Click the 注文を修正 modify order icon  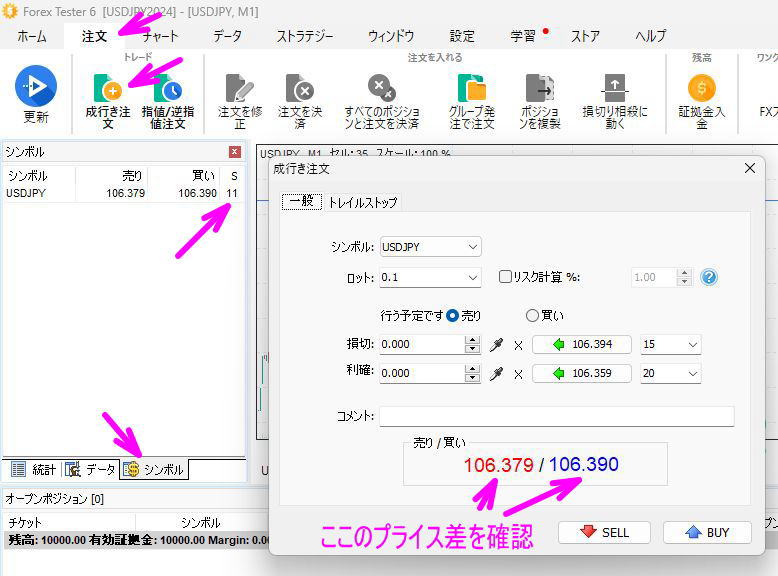point(240,88)
